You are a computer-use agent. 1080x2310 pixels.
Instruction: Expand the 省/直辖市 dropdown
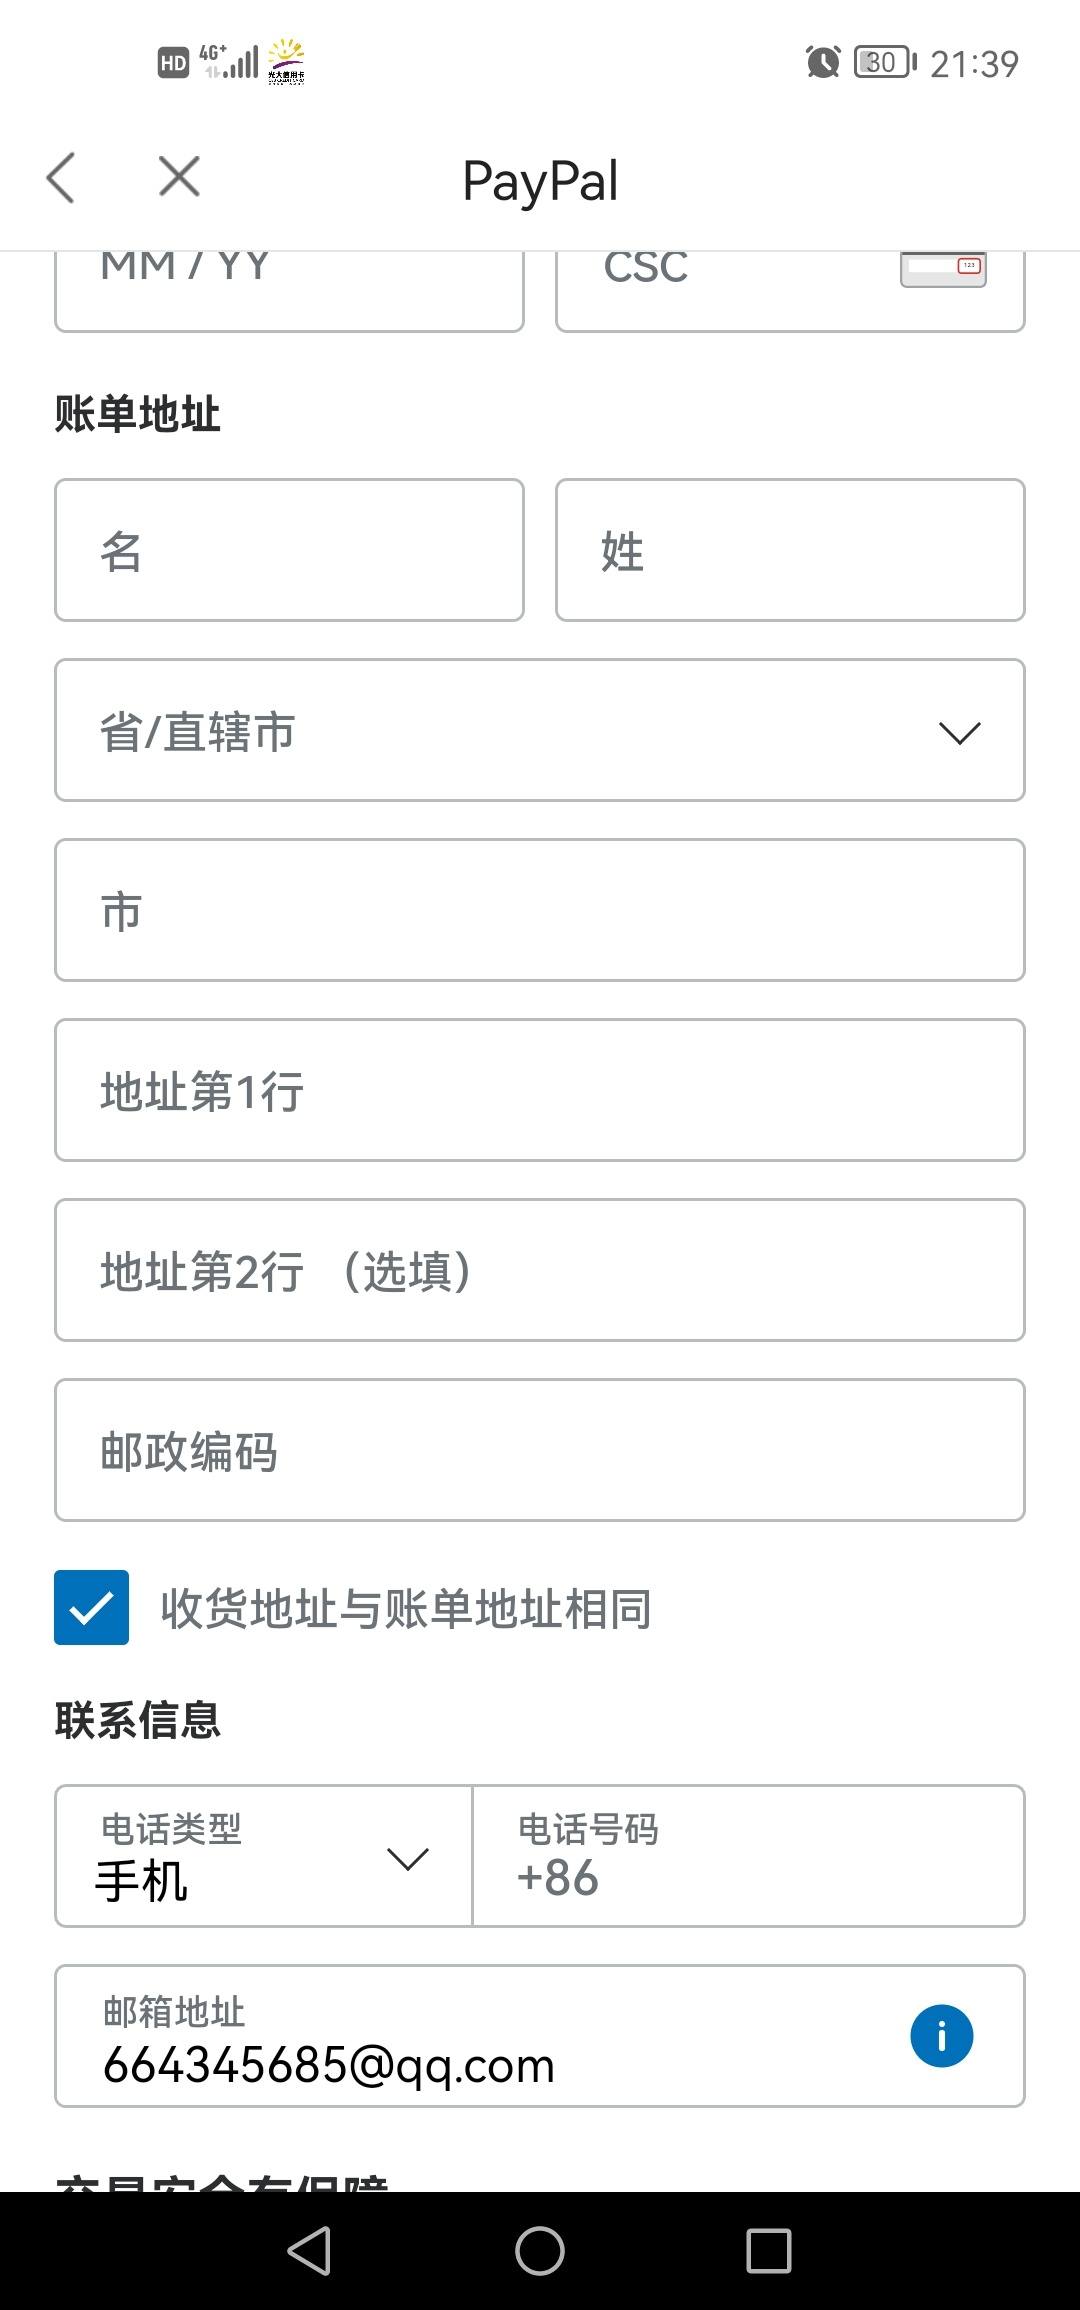click(x=540, y=730)
